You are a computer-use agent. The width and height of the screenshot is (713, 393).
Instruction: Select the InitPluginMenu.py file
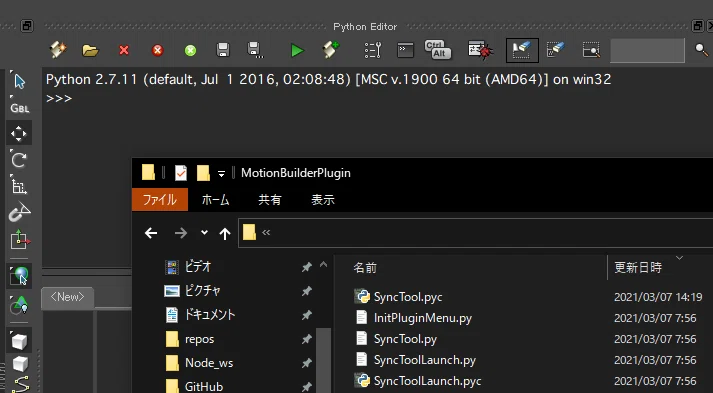422,318
